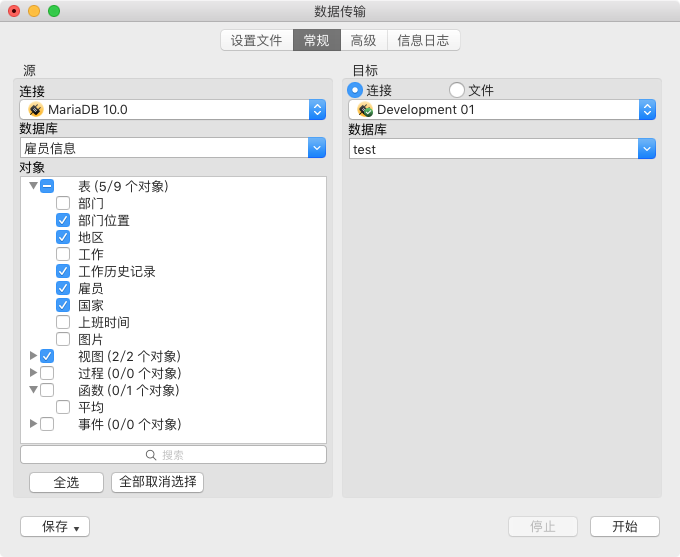This screenshot has height=557, width=680.
Task: Check the 事件 (0/0 个对象) checkbox
Action: (x=47, y=424)
